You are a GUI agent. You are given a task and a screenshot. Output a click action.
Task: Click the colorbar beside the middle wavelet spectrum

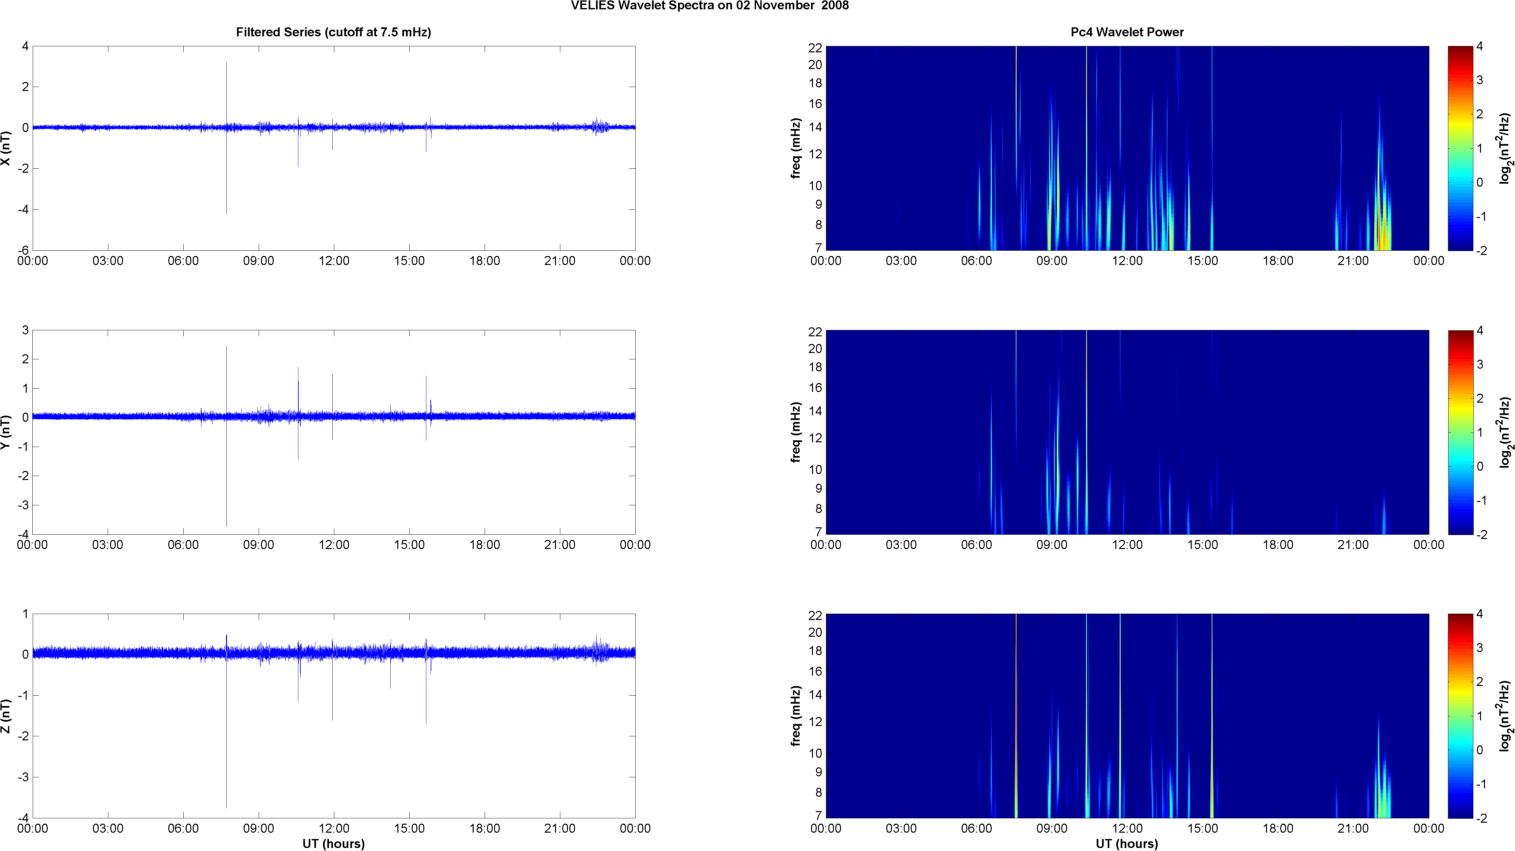[x=1460, y=432]
